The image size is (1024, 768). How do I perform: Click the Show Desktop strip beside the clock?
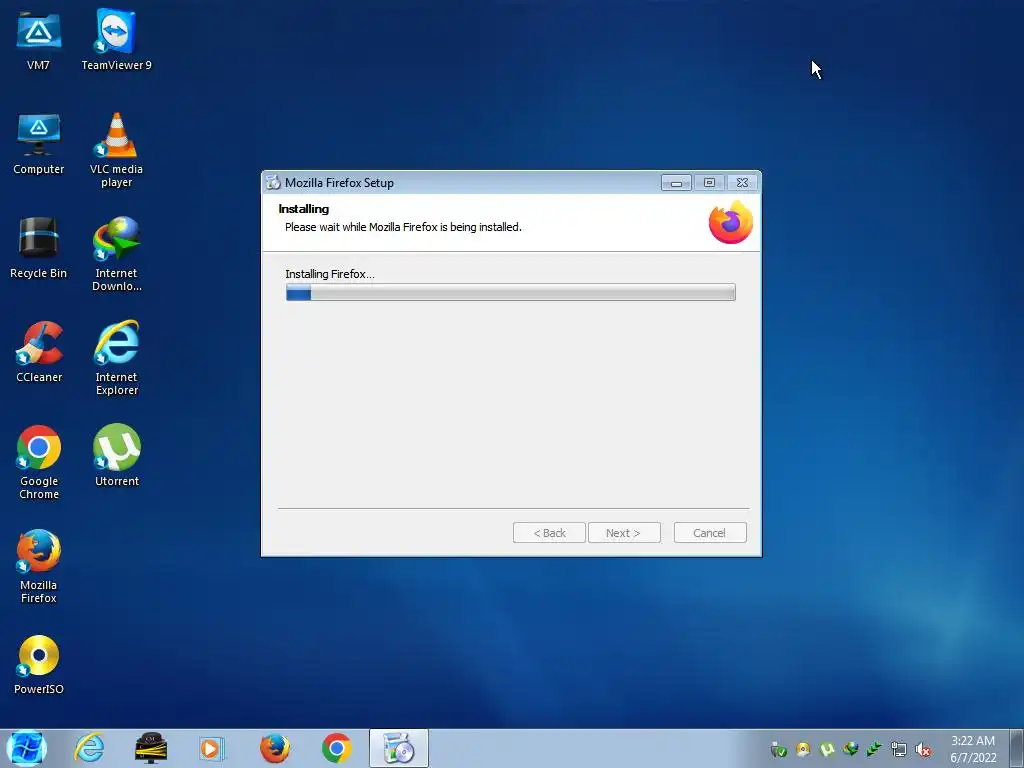[x=1017, y=748]
